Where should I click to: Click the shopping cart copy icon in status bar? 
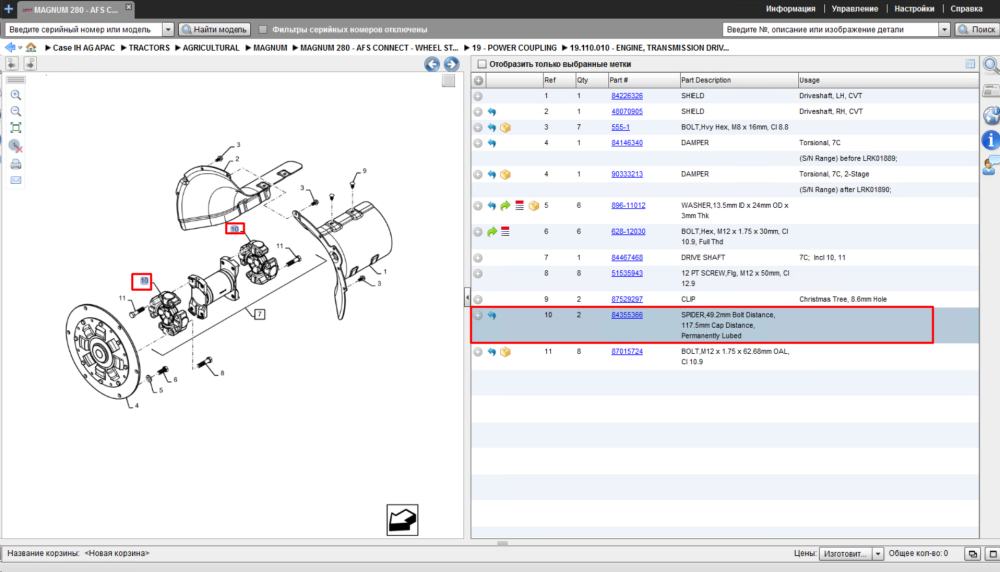click(x=973, y=554)
